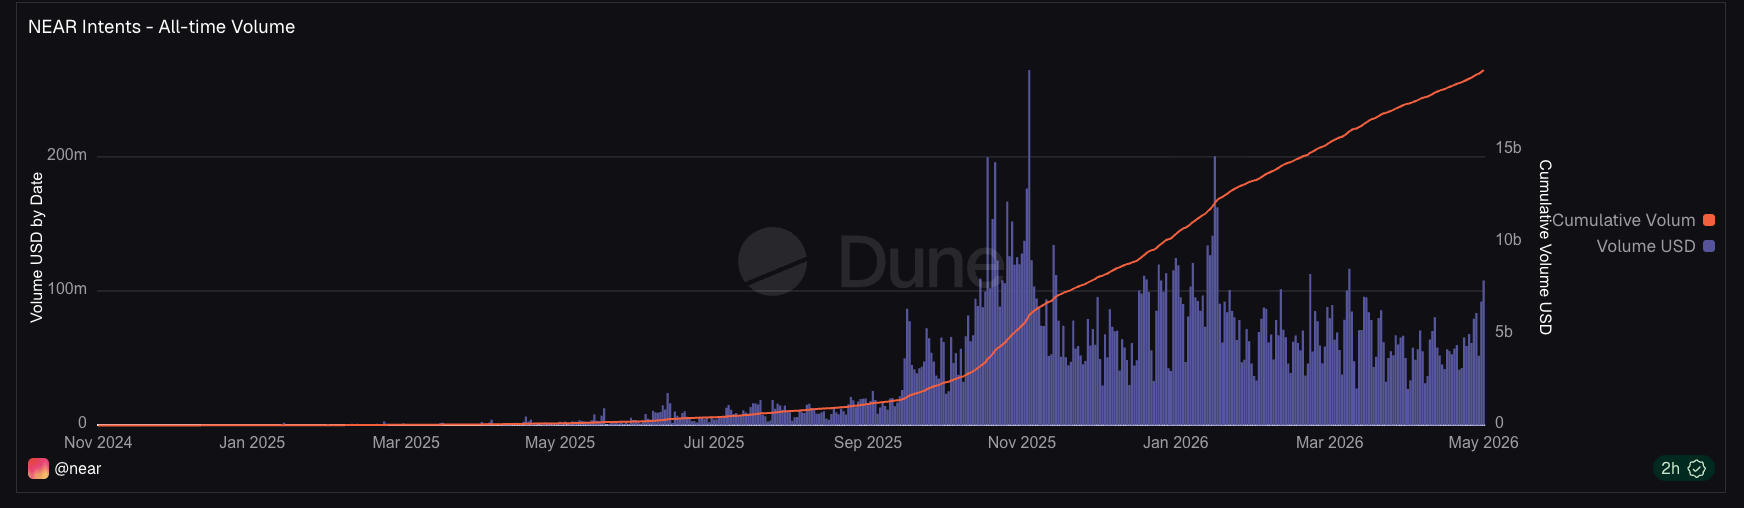Click the Nov 2024 x-axis label
This screenshot has height=508, width=1744.
(98, 442)
